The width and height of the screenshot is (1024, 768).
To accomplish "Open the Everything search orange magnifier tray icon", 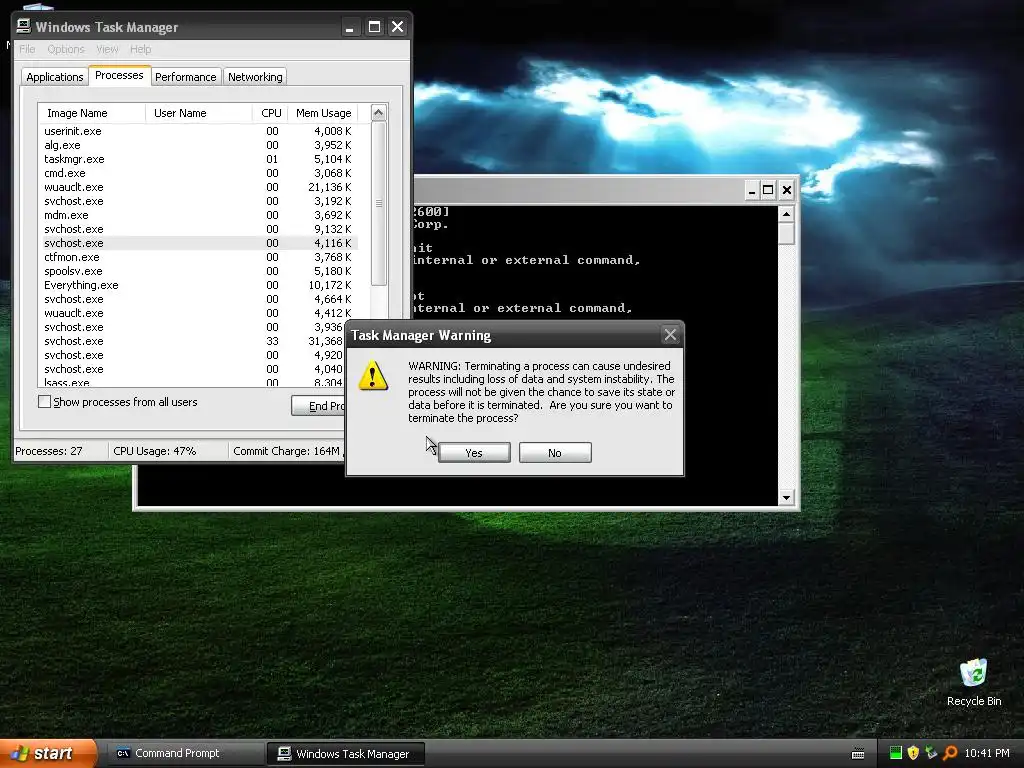I will [x=950, y=753].
